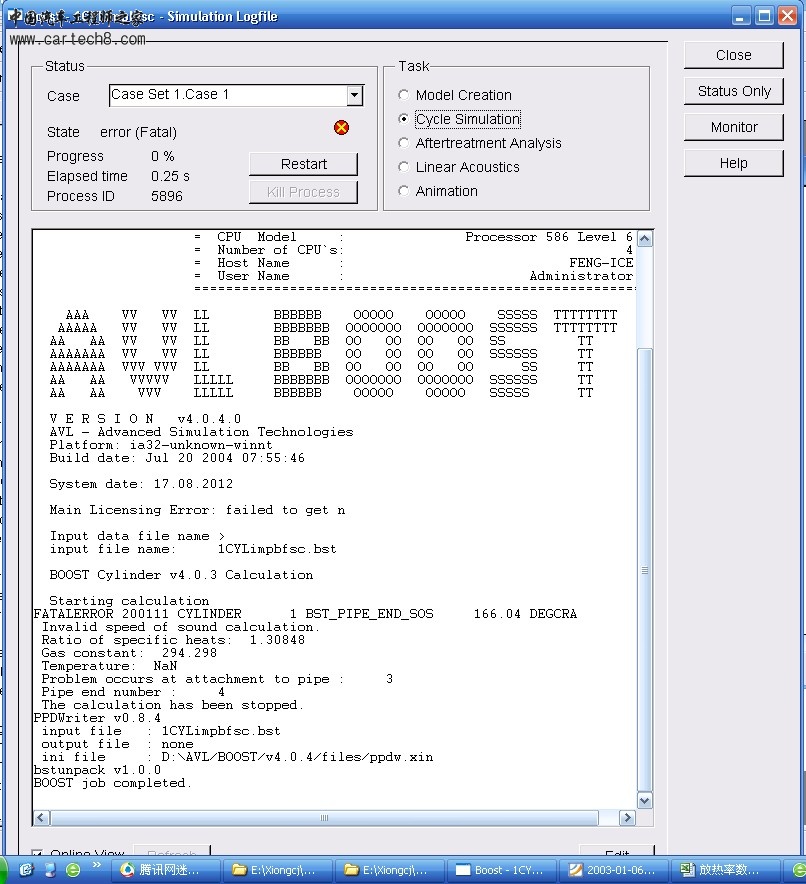806x884 pixels.
Task: Click the Status Only button
Action: [x=733, y=91]
